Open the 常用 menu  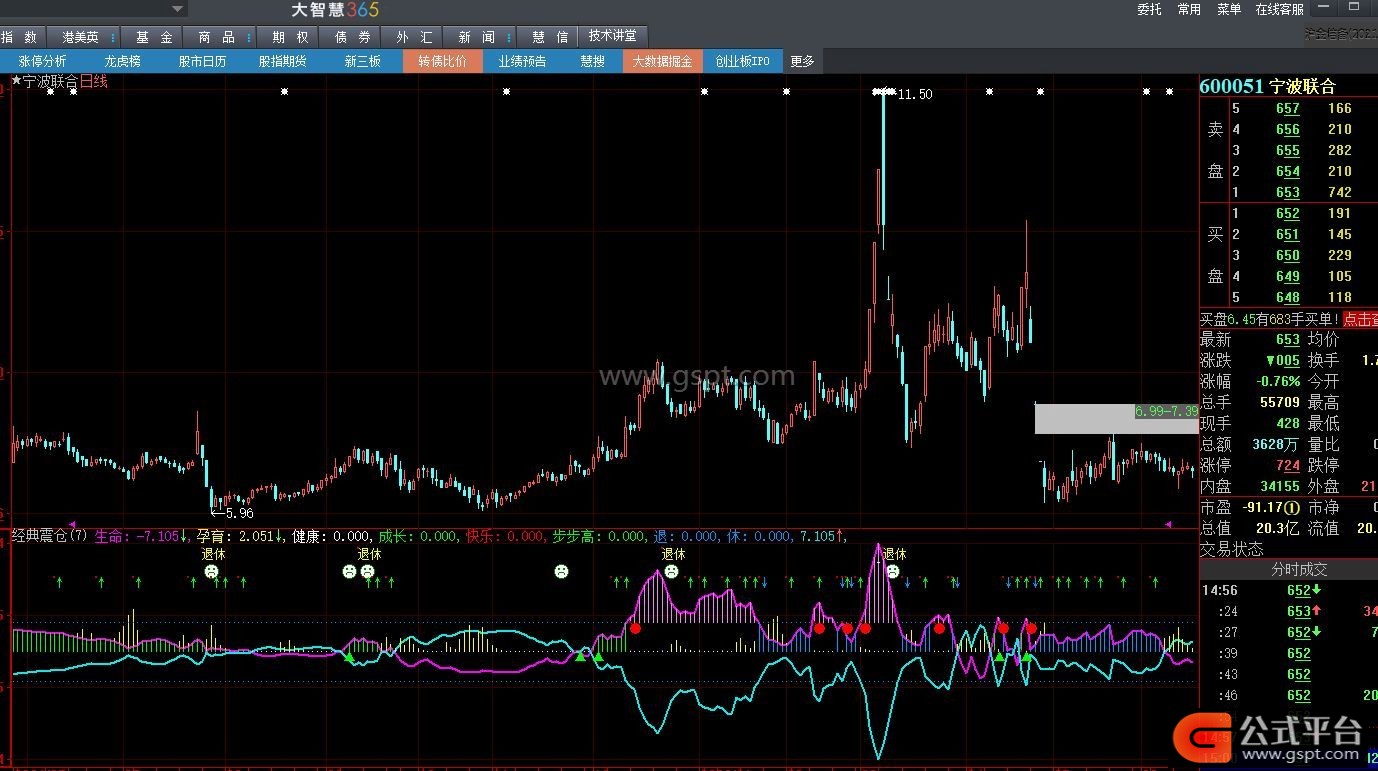(1189, 9)
